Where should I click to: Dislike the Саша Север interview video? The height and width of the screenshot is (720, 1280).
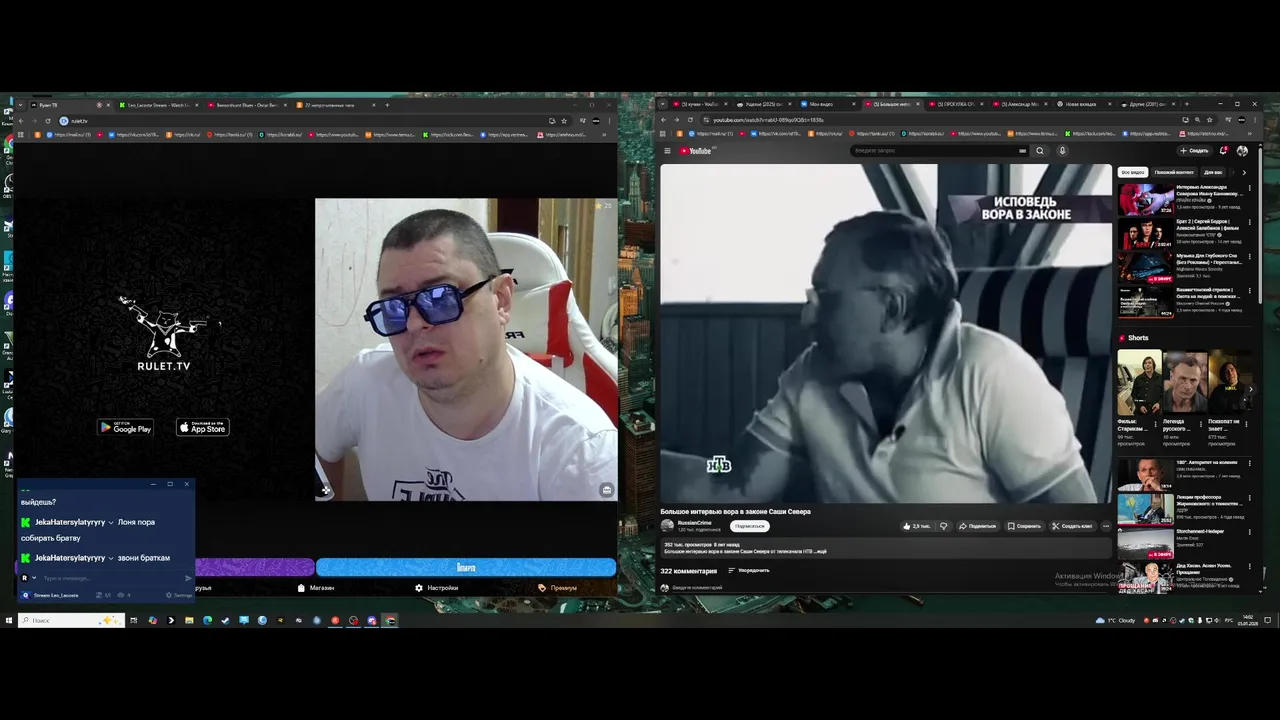point(943,526)
